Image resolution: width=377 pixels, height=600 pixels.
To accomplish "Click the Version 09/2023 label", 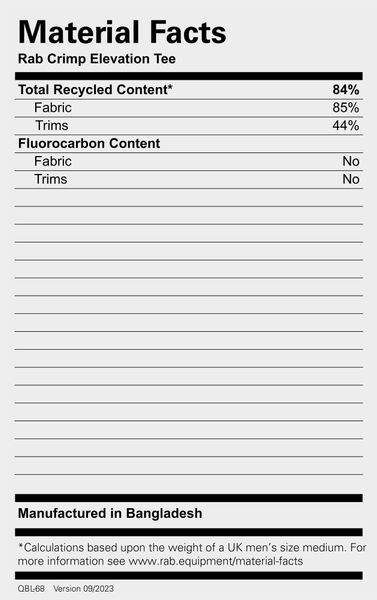I will pos(83,589).
